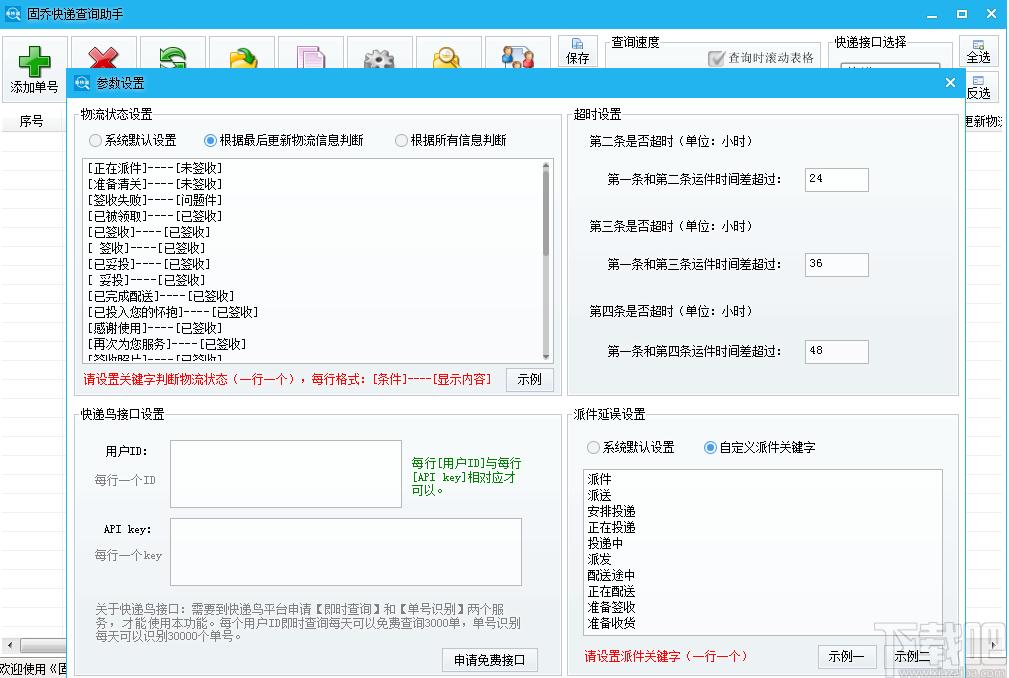
Task: Click main window horizontal scrollbar left arrow
Action: pyautogui.click(x=9, y=645)
